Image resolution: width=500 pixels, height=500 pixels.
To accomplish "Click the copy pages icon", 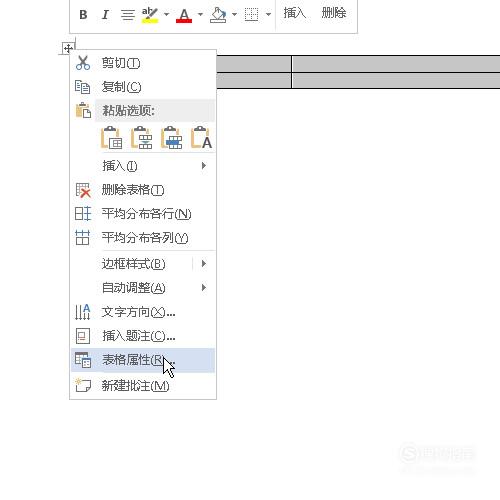I will (x=82, y=87).
